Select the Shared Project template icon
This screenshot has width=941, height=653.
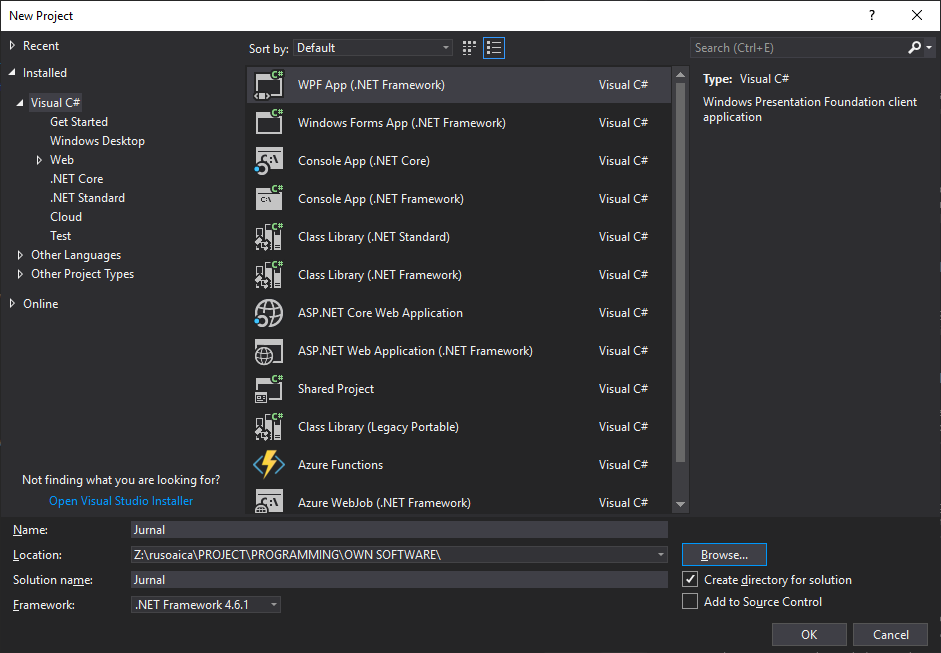(x=269, y=389)
